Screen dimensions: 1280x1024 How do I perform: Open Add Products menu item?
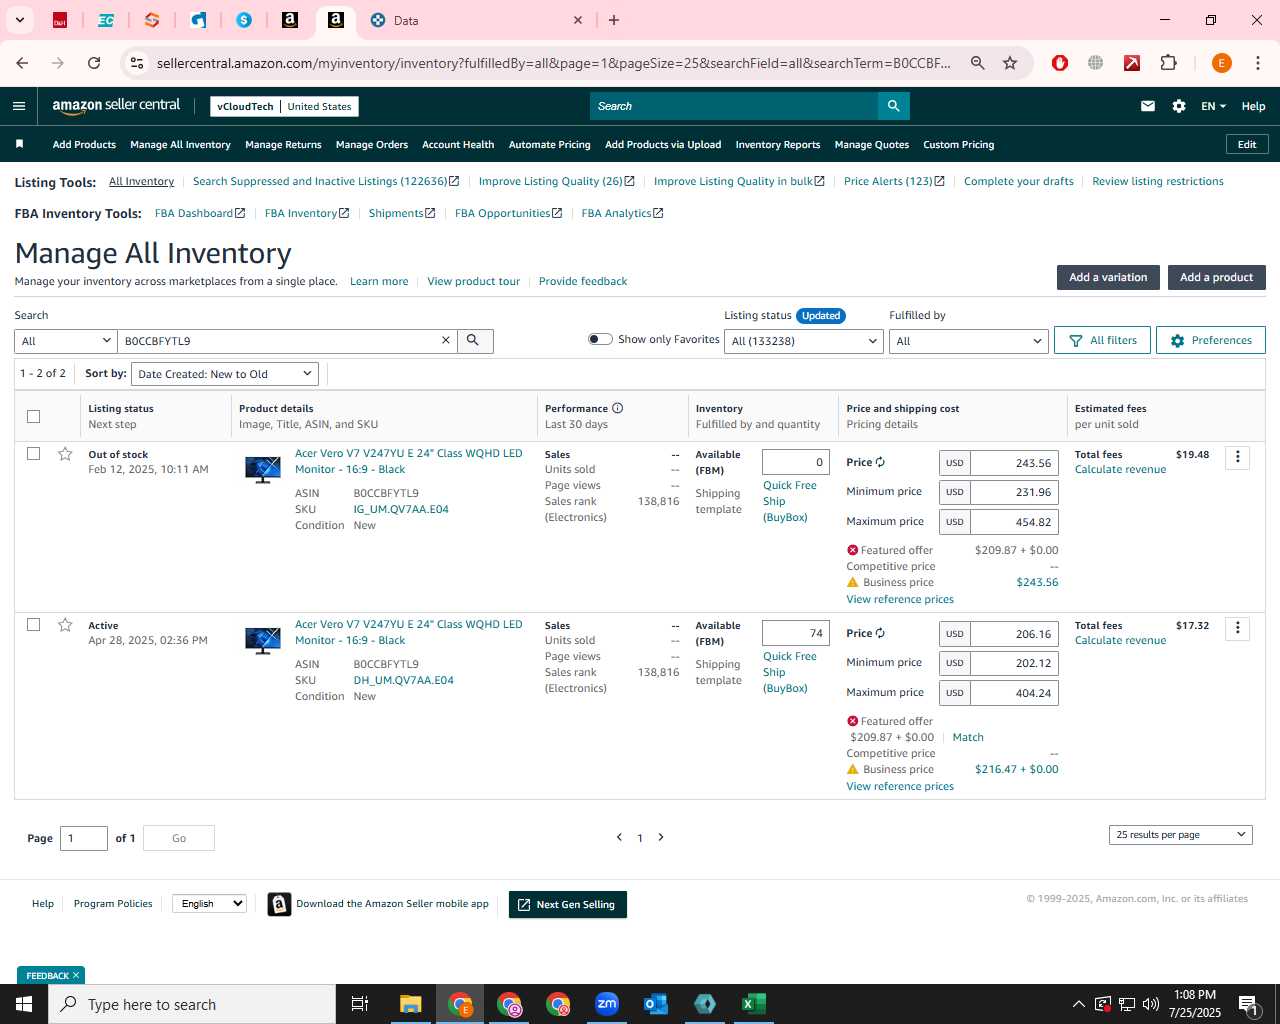[84, 144]
